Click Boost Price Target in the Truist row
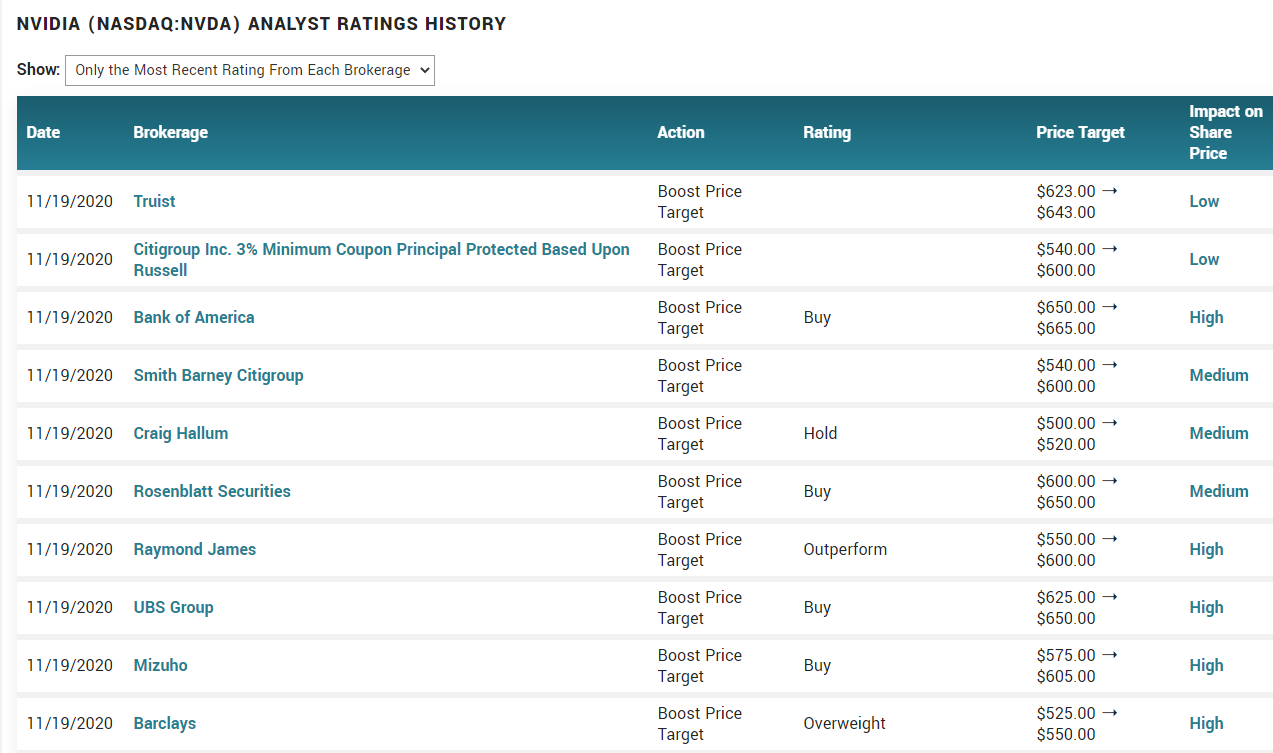This screenshot has width=1273, height=753. pyautogui.click(x=700, y=201)
